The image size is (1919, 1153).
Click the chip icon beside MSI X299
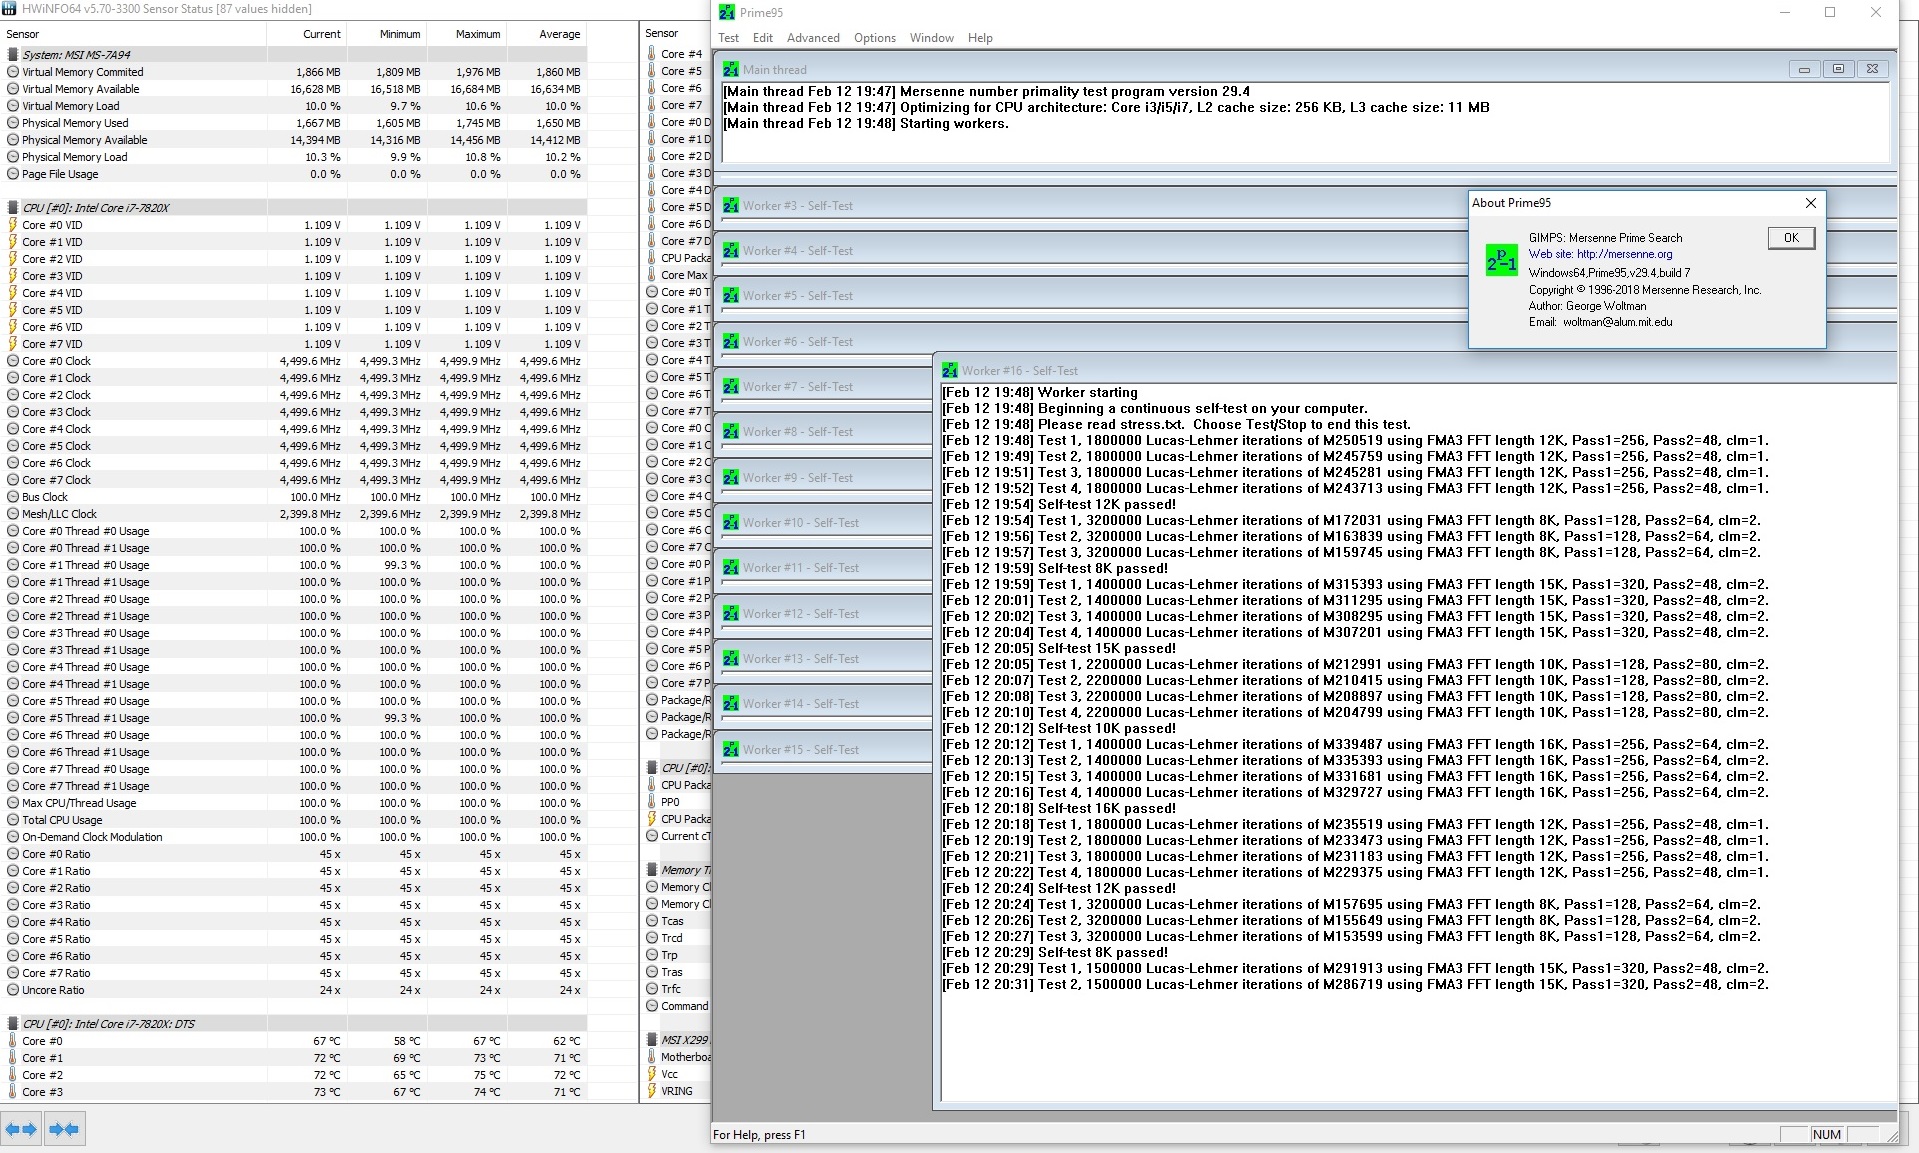tap(652, 1040)
